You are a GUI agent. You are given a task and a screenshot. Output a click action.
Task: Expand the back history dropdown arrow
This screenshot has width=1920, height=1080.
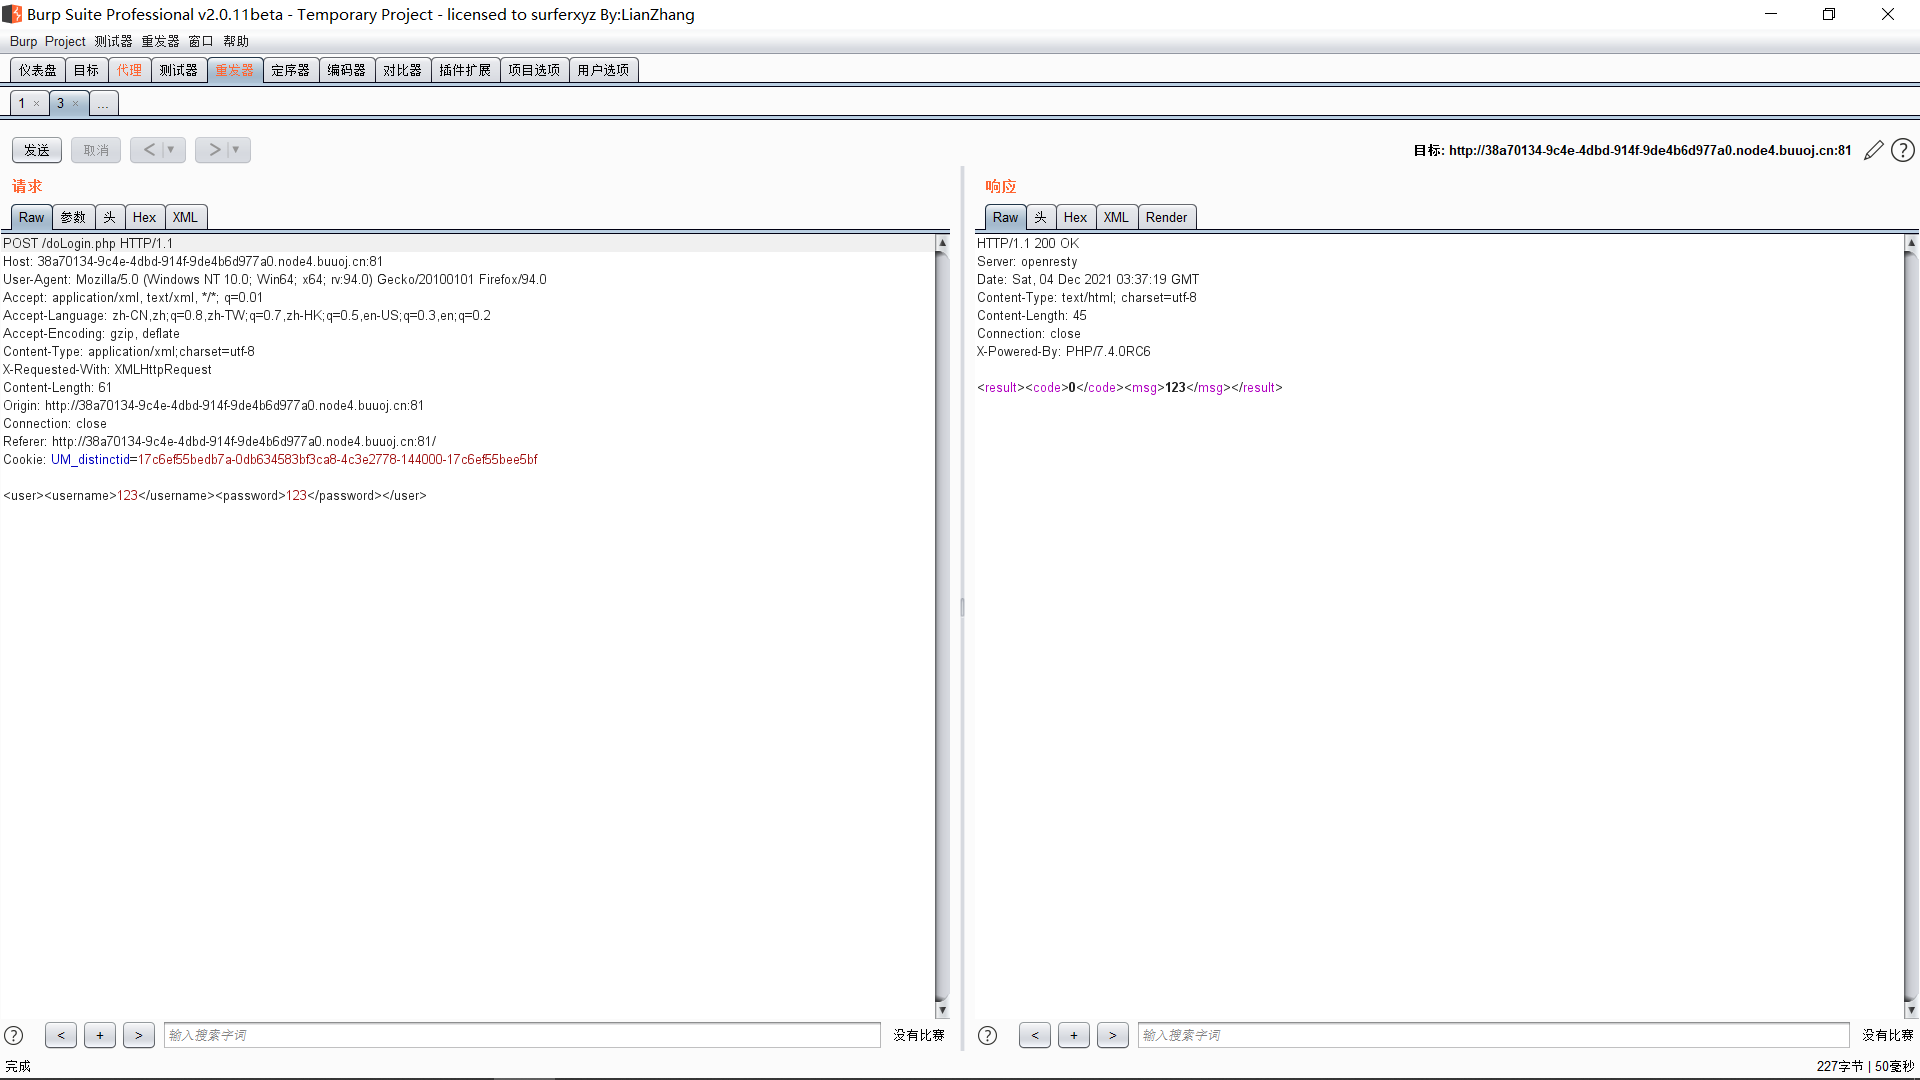[x=172, y=150]
